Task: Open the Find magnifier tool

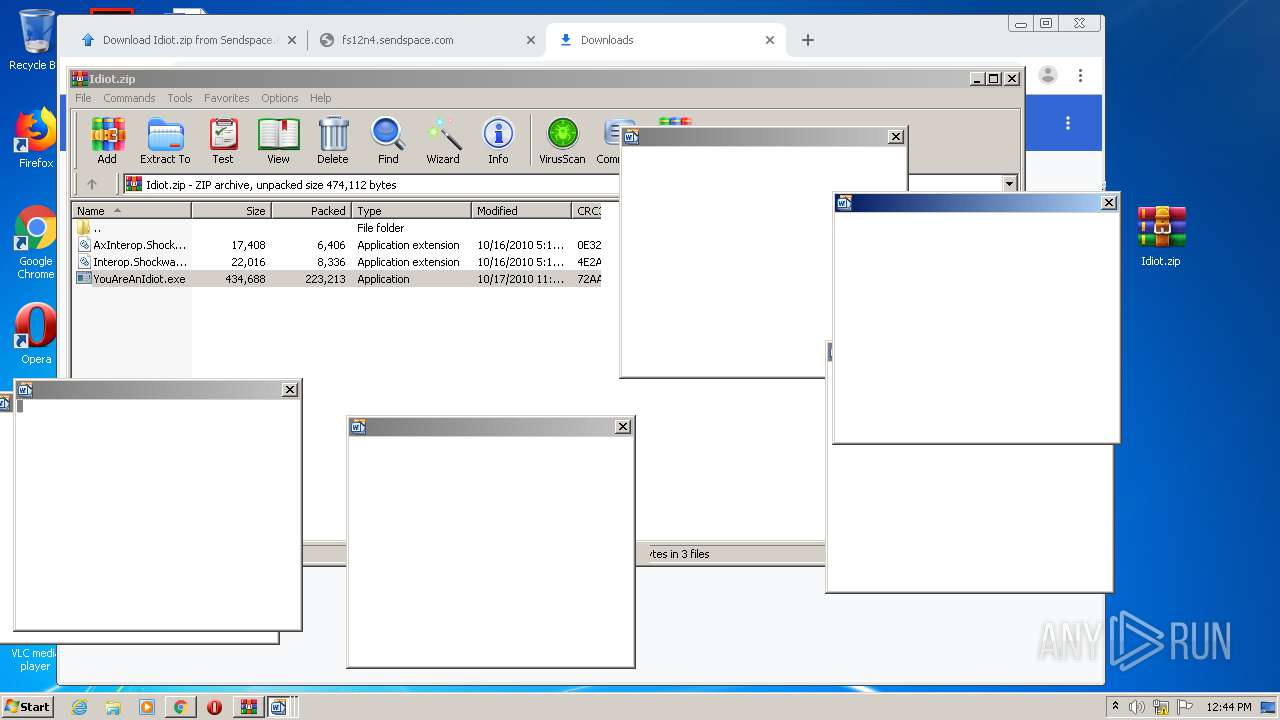Action: (x=388, y=140)
